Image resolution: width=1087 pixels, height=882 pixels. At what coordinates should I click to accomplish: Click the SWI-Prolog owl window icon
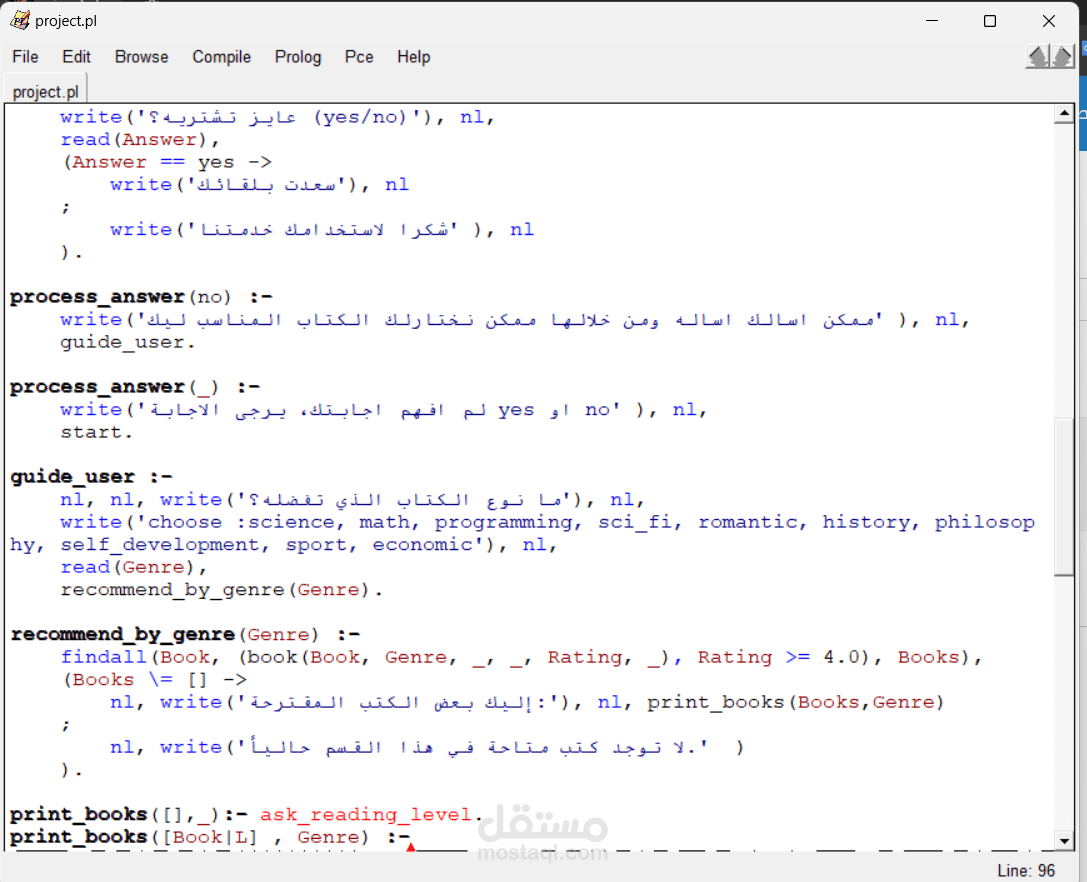[x=20, y=20]
